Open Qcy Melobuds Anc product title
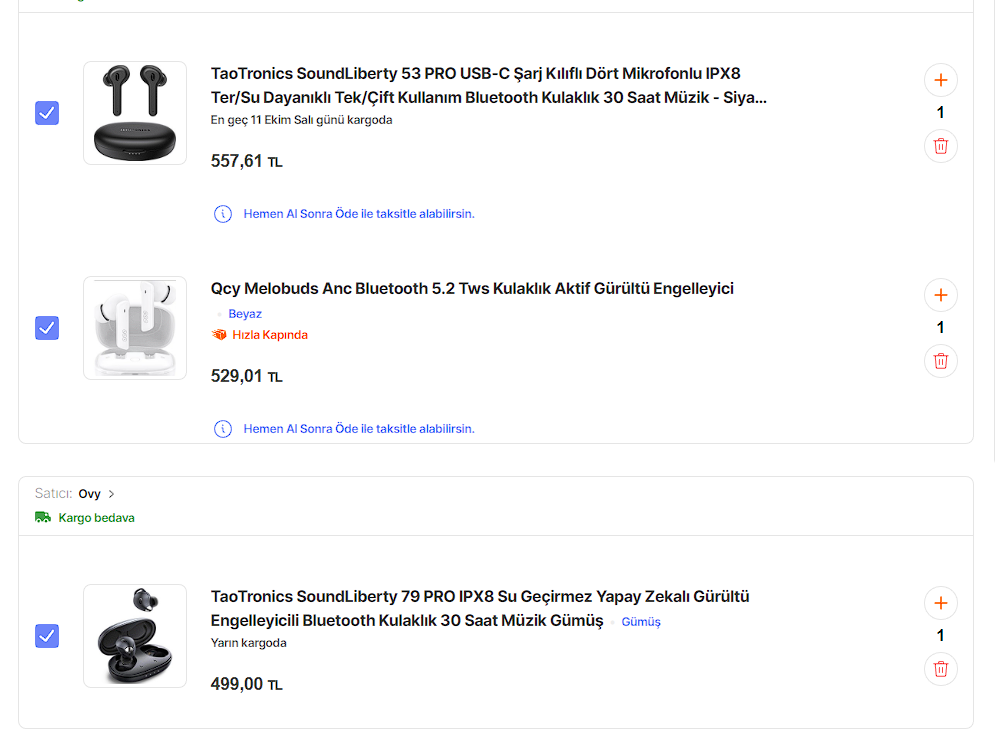The height and width of the screenshot is (748, 995). point(472,289)
